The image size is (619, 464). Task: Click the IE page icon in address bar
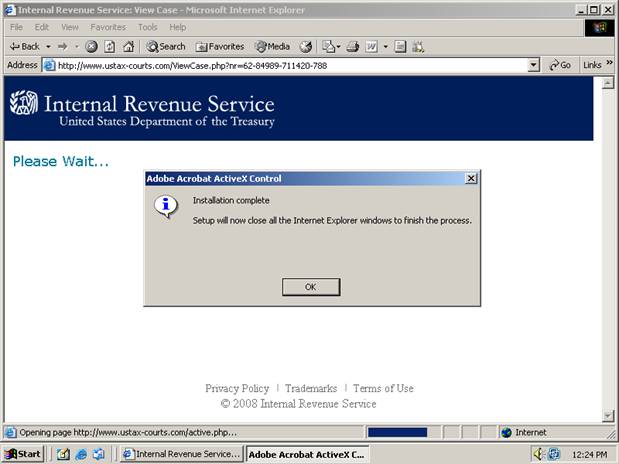(x=49, y=65)
